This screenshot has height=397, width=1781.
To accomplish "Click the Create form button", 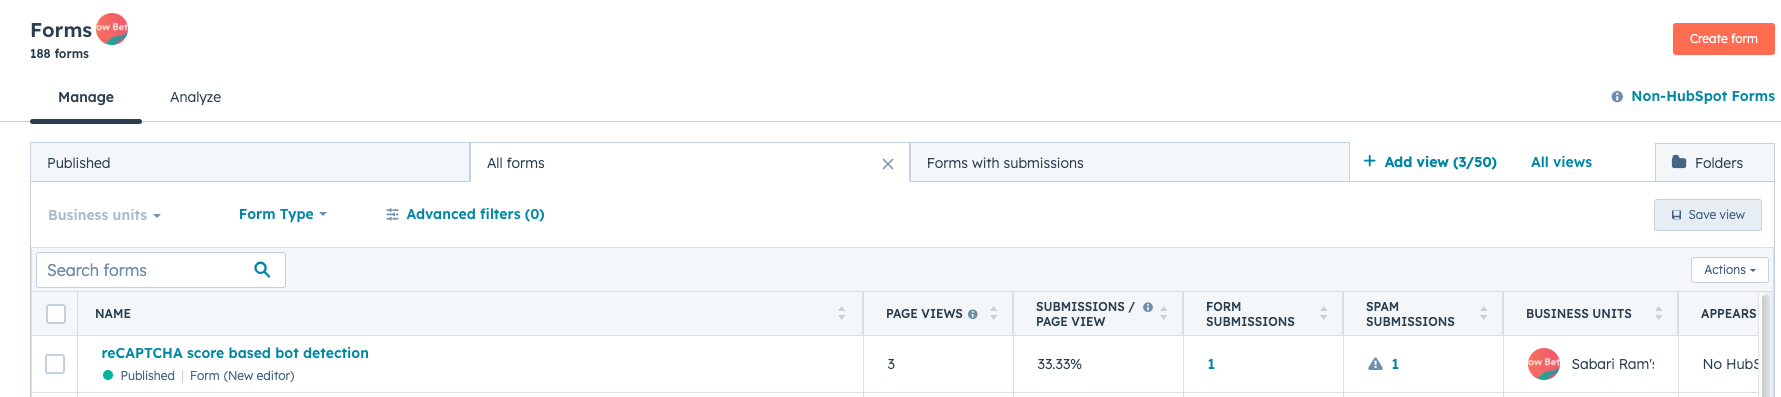I will point(1723,39).
